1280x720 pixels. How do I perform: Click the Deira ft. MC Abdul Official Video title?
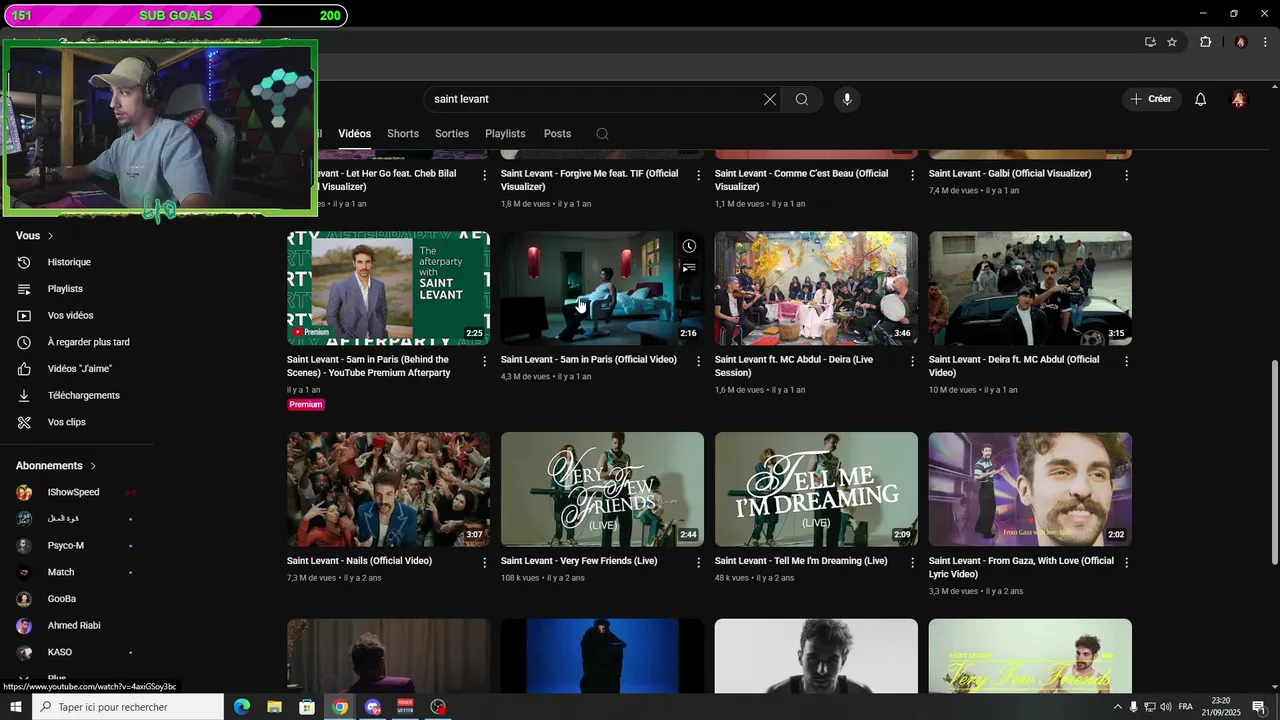(x=1014, y=366)
